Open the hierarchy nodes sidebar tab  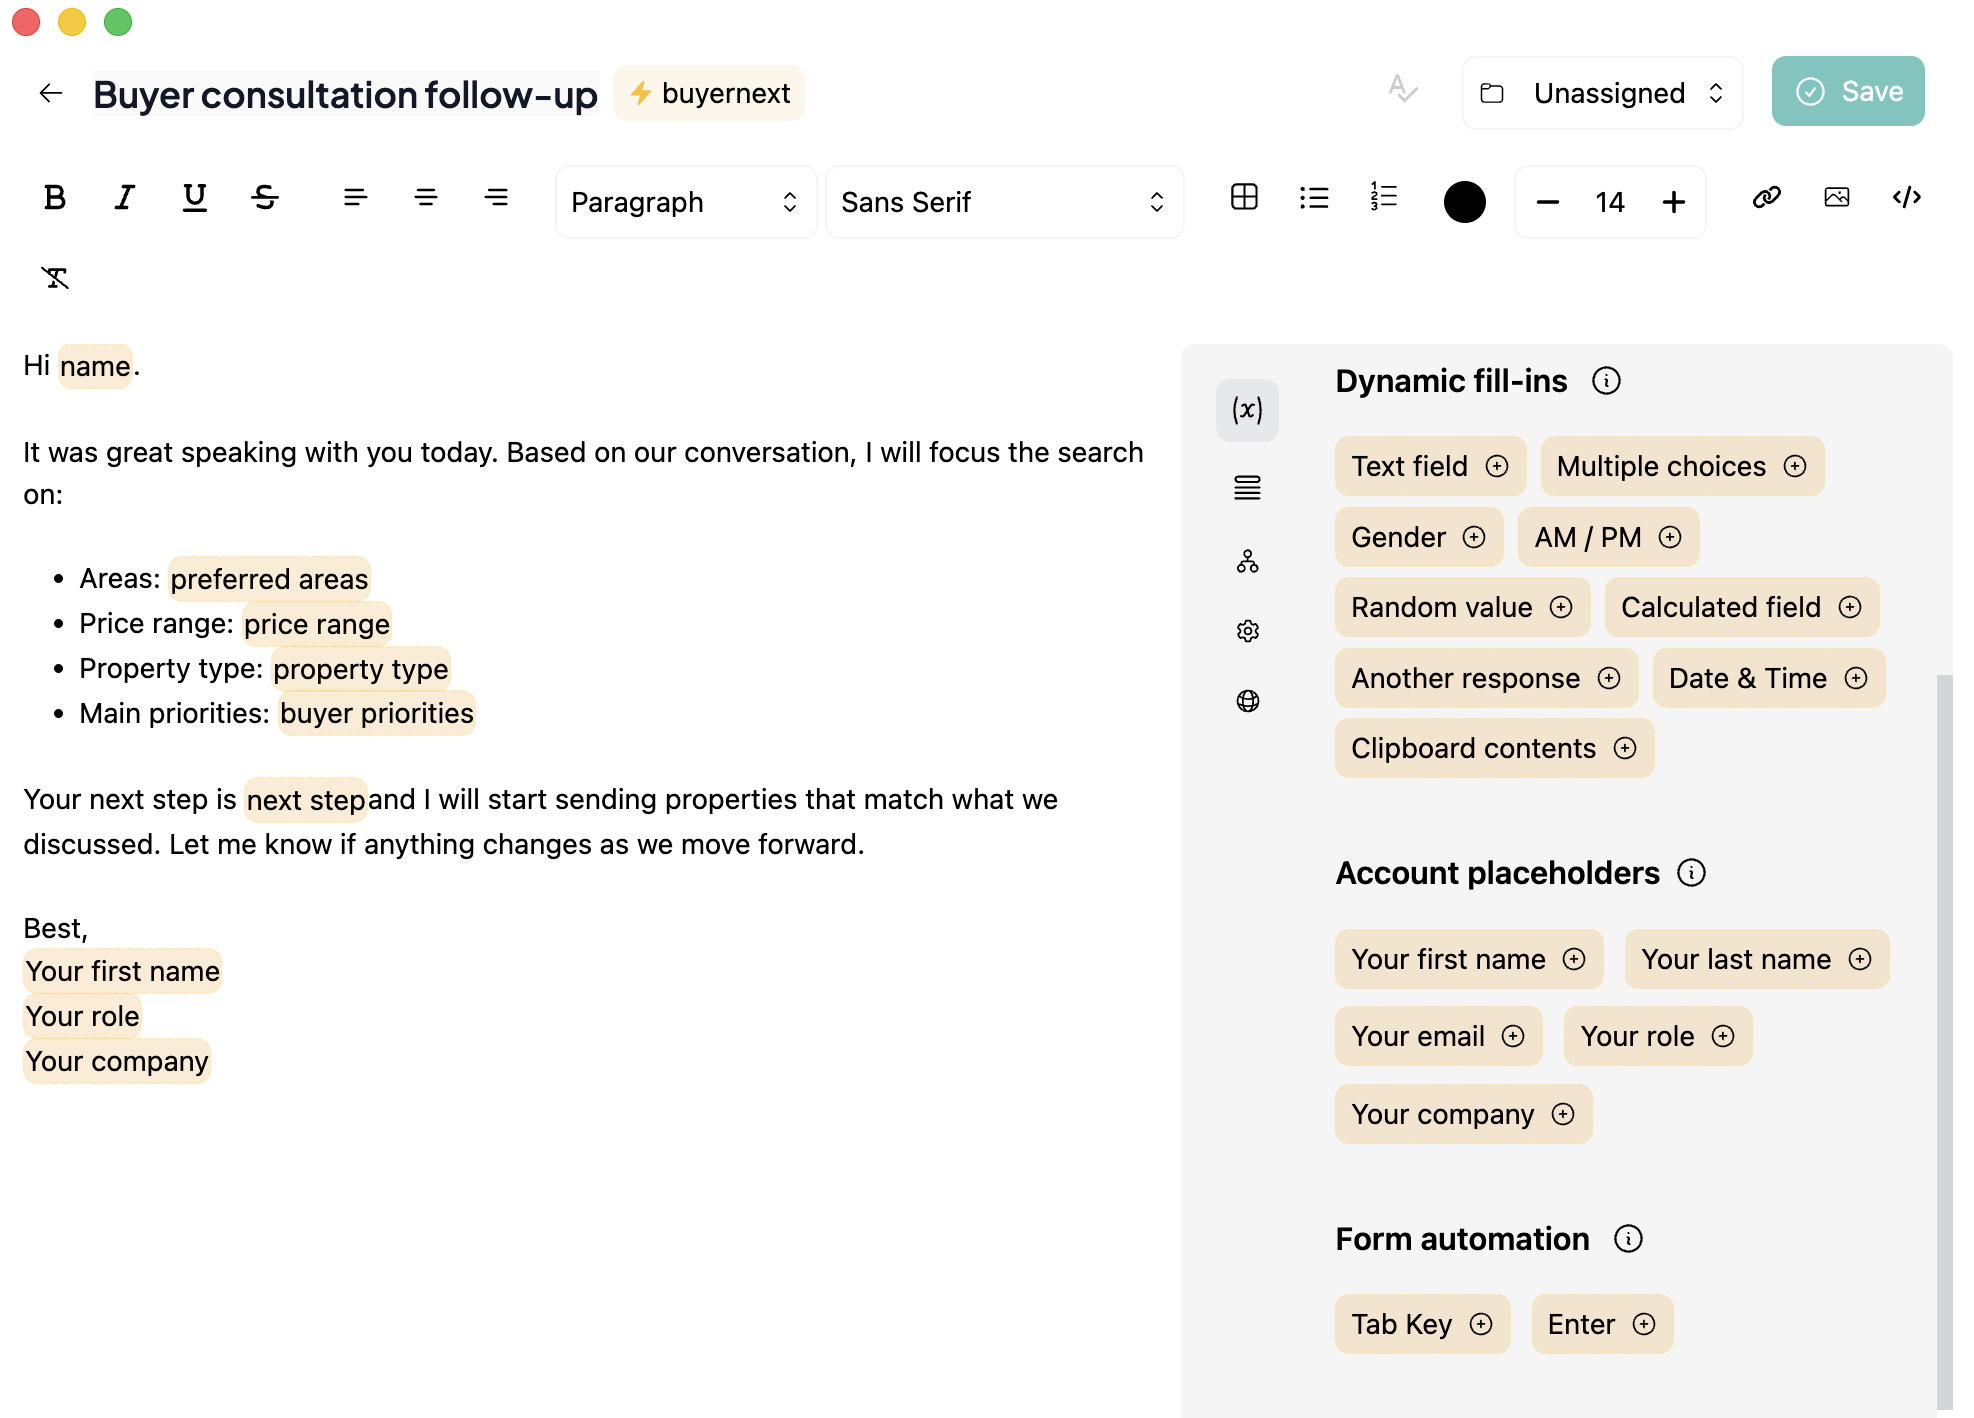tap(1247, 561)
